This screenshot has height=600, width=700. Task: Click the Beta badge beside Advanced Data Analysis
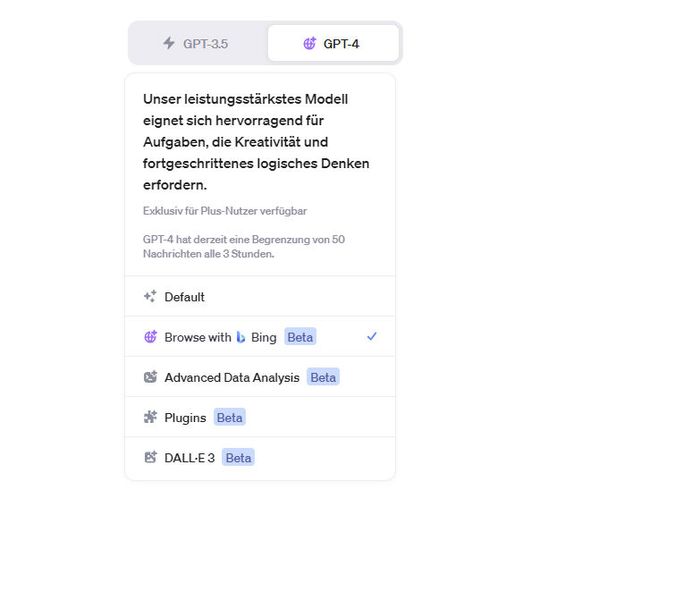[323, 377]
